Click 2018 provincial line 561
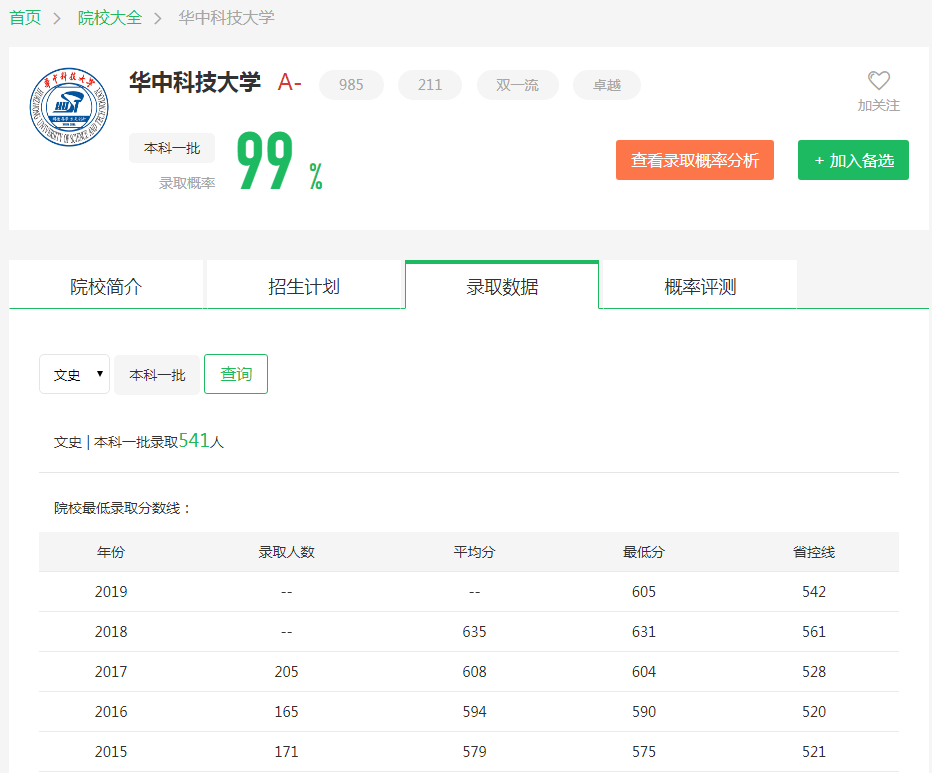Screen dimensions: 932x773 tap(814, 631)
